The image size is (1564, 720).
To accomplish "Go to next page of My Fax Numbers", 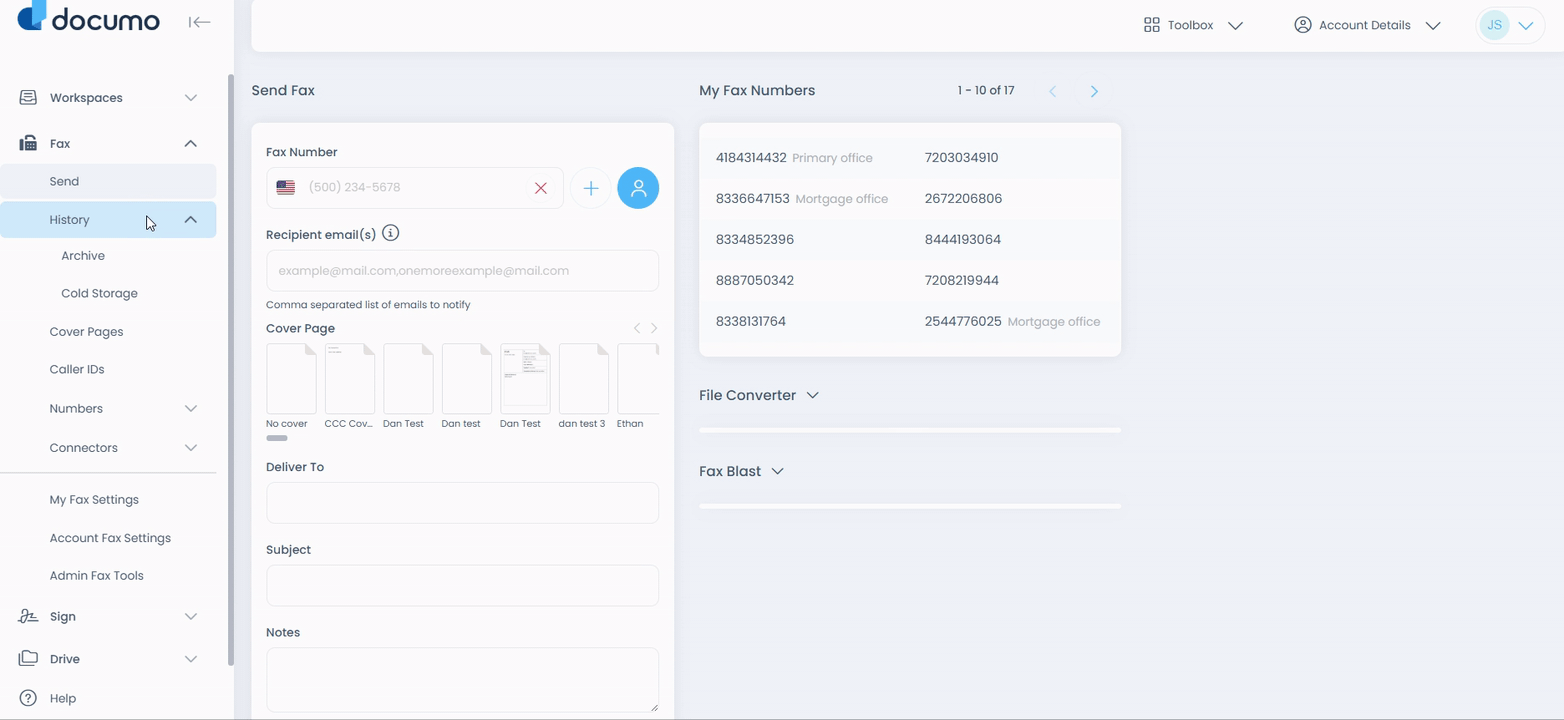I will 1094,91.
